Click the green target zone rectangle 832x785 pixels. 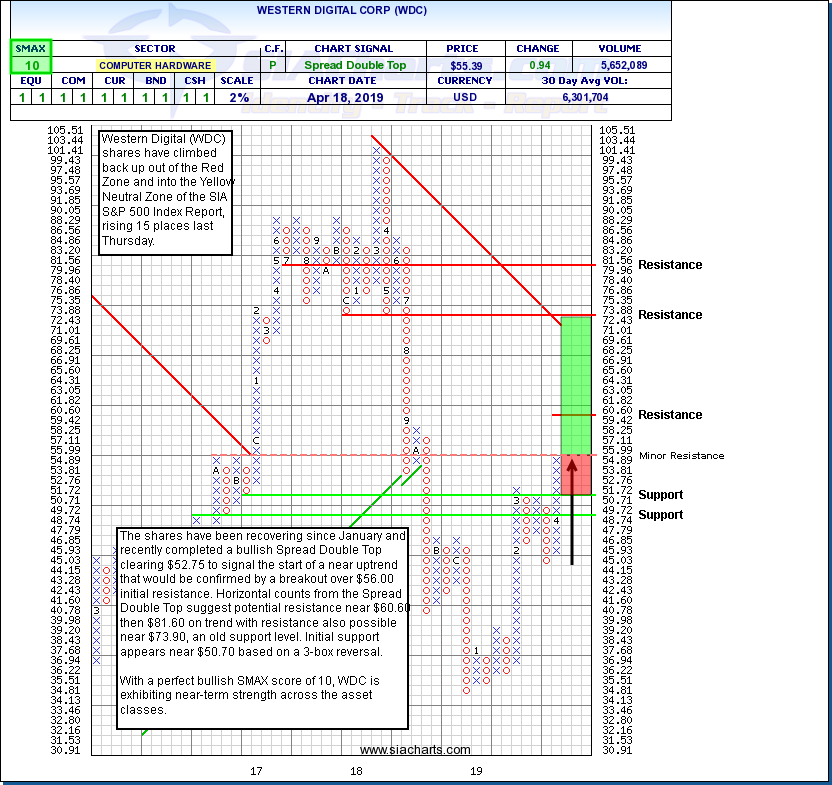[x=574, y=385]
